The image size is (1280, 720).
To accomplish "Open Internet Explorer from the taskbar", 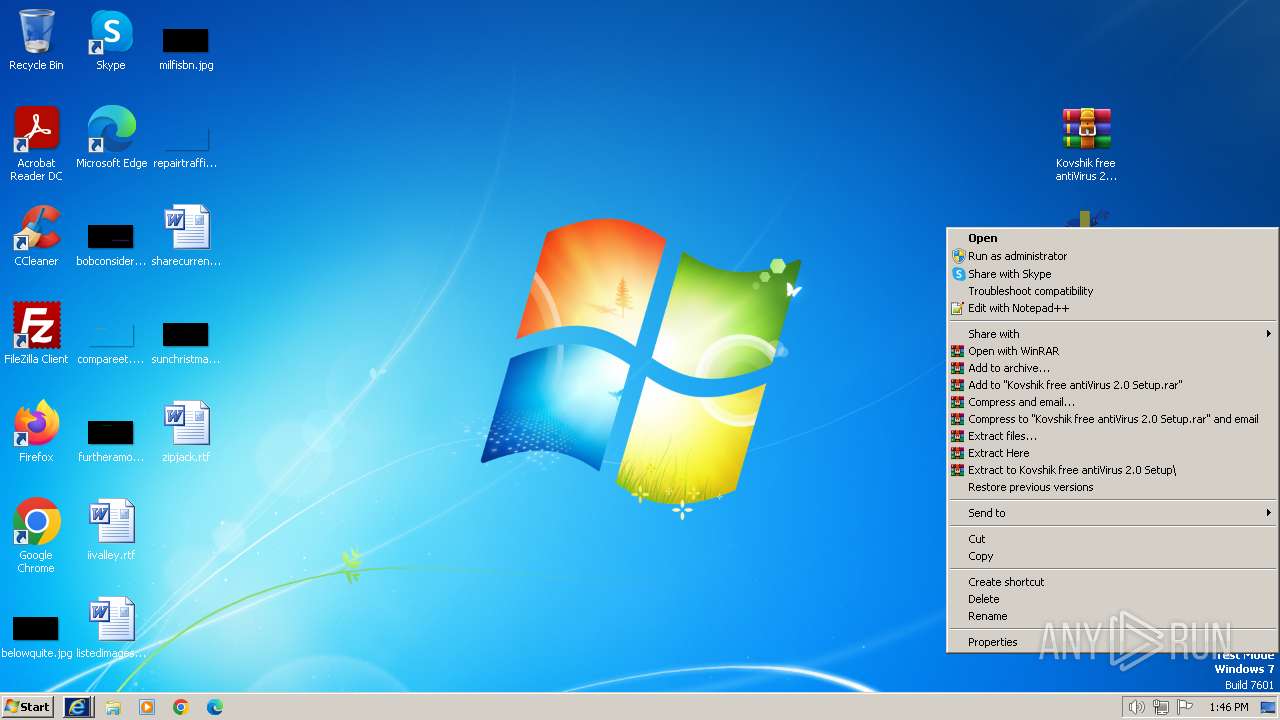I will pos(78,707).
